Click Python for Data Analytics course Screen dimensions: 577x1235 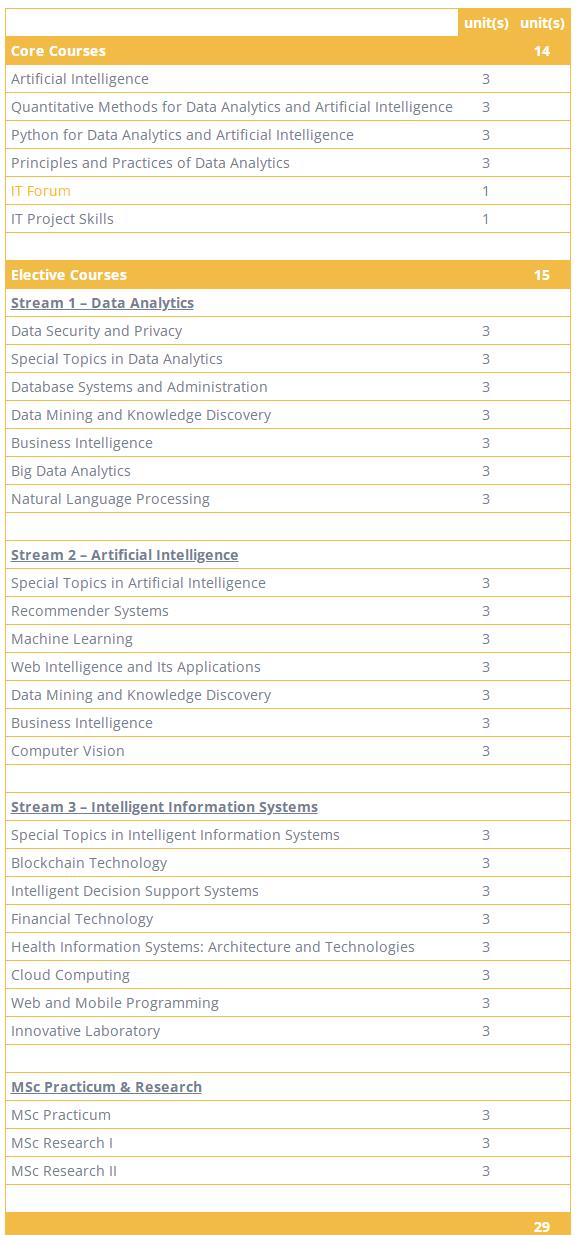coord(182,135)
